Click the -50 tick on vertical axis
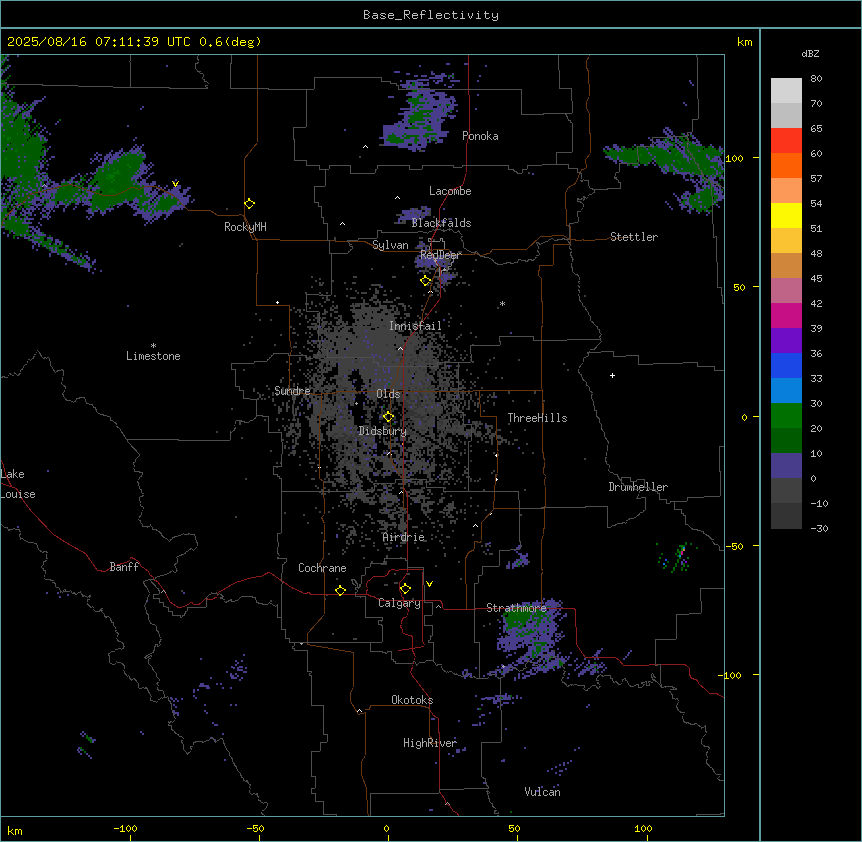Viewport: 862px width, 842px height. (734, 546)
